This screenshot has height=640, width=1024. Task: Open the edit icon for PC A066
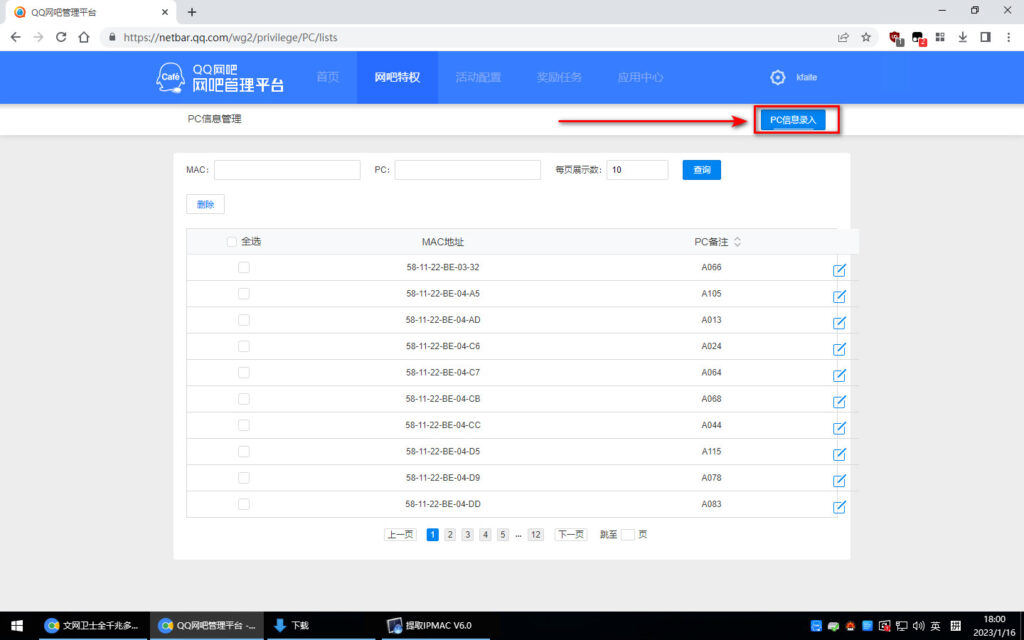pos(839,269)
